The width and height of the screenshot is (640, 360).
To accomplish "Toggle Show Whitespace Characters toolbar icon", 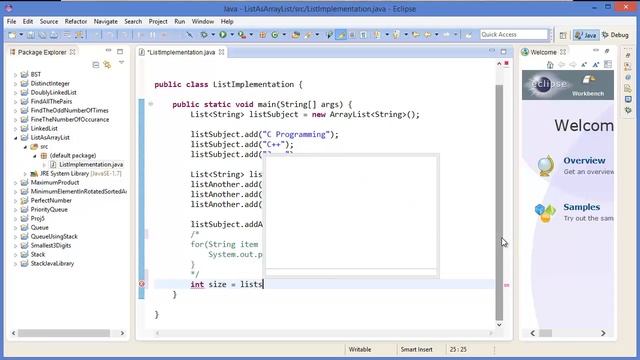I will (363, 35).
